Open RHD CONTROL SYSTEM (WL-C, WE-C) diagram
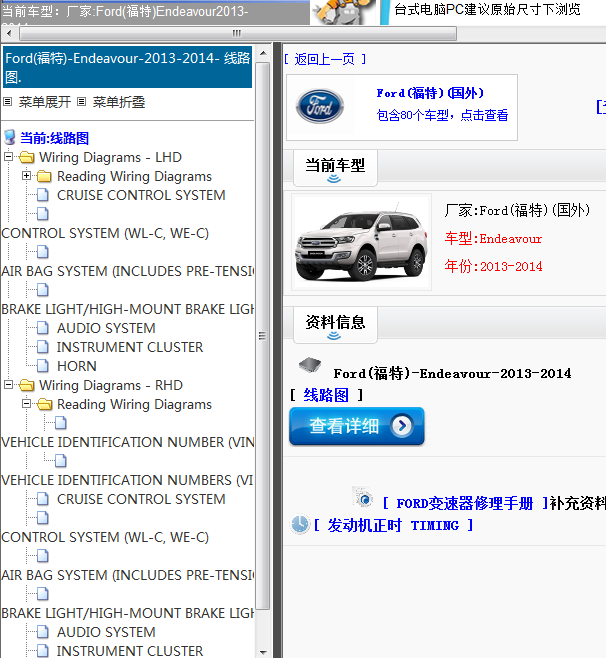Image resolution: width=606 pixels, height=658 pixels. click(x=105, y=537)
